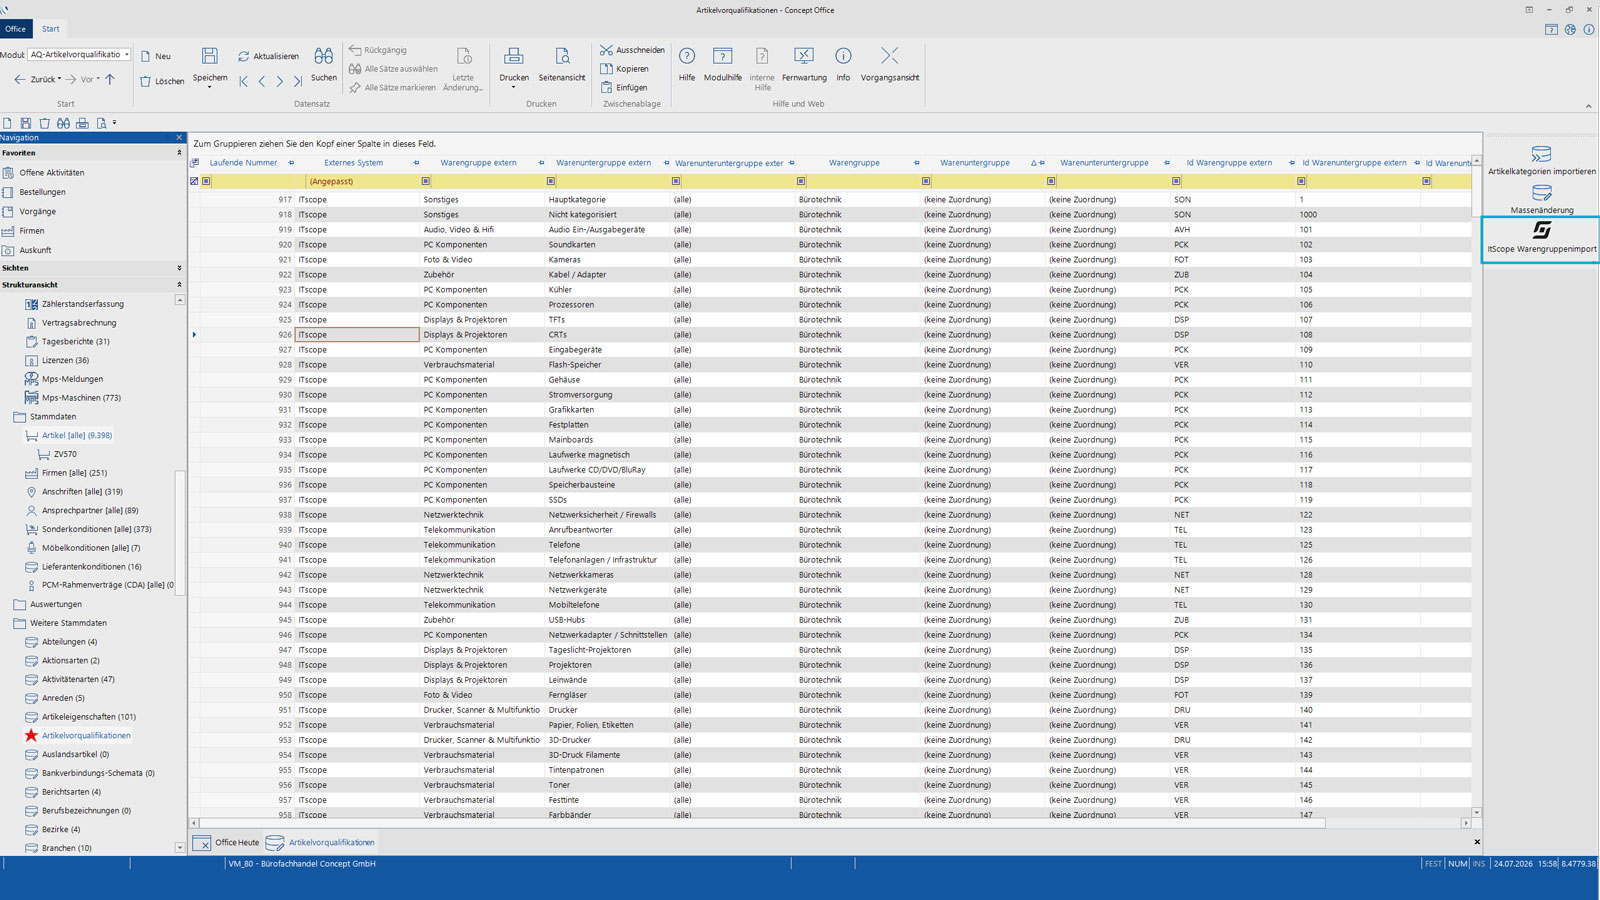Jump to last record arrow
The width and height of the screenshot is (1600, 900).
click(298, 81)
